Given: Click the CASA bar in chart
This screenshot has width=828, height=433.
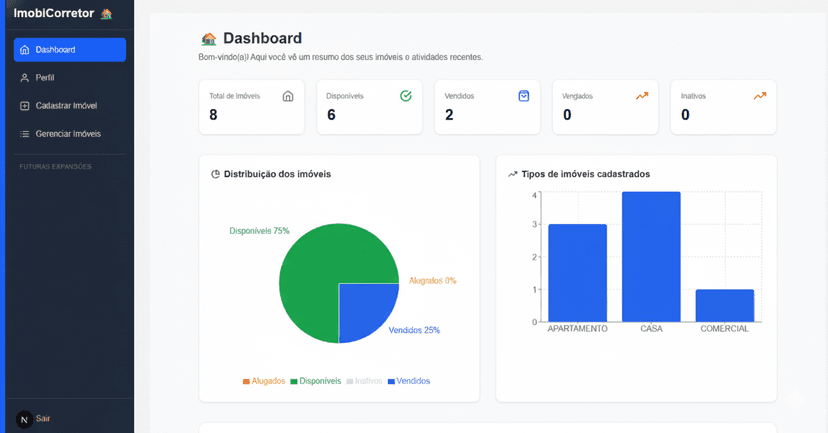Looking at the screenshot, I should click(651, 257).
